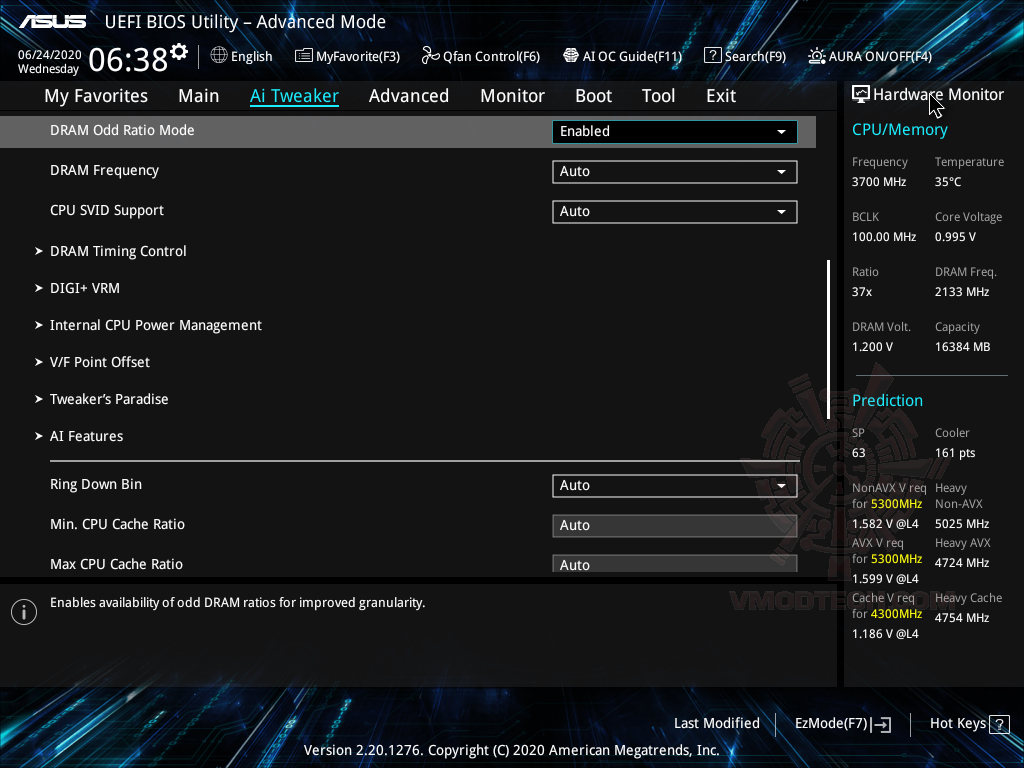Open the Boot menu tab
This screenshot has width=1024, height=768.
click(593, 95)
